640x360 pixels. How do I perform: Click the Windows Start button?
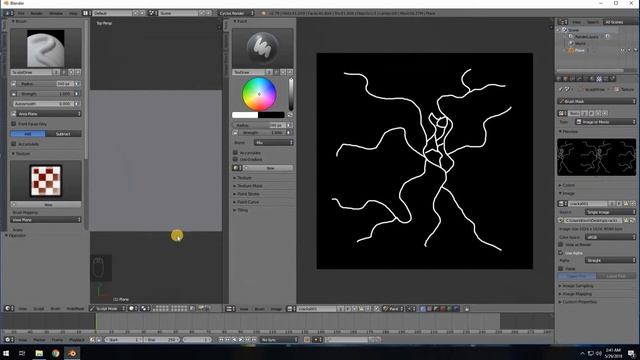click(6, 353)
